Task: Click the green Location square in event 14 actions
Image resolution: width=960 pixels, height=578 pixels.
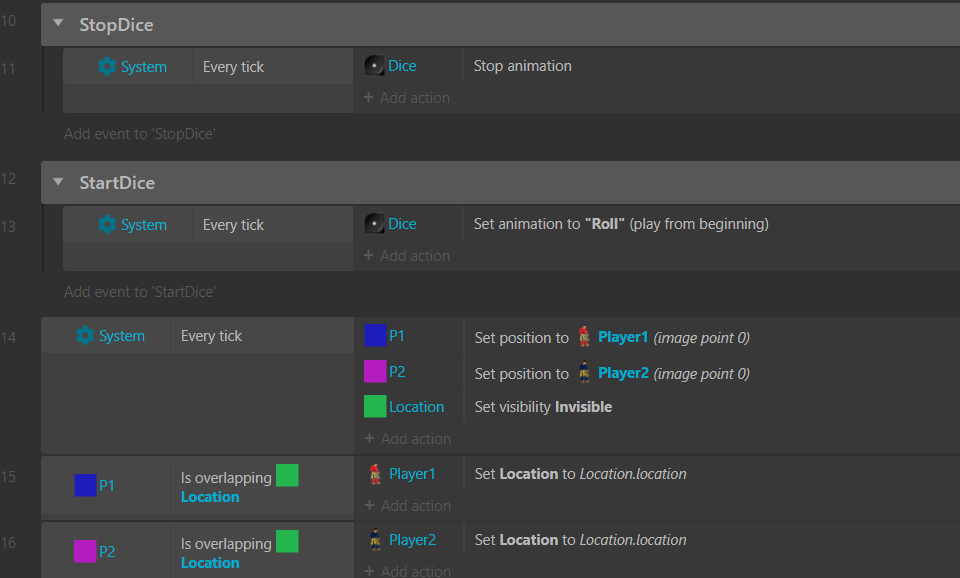Action: [x=375, y=407]
